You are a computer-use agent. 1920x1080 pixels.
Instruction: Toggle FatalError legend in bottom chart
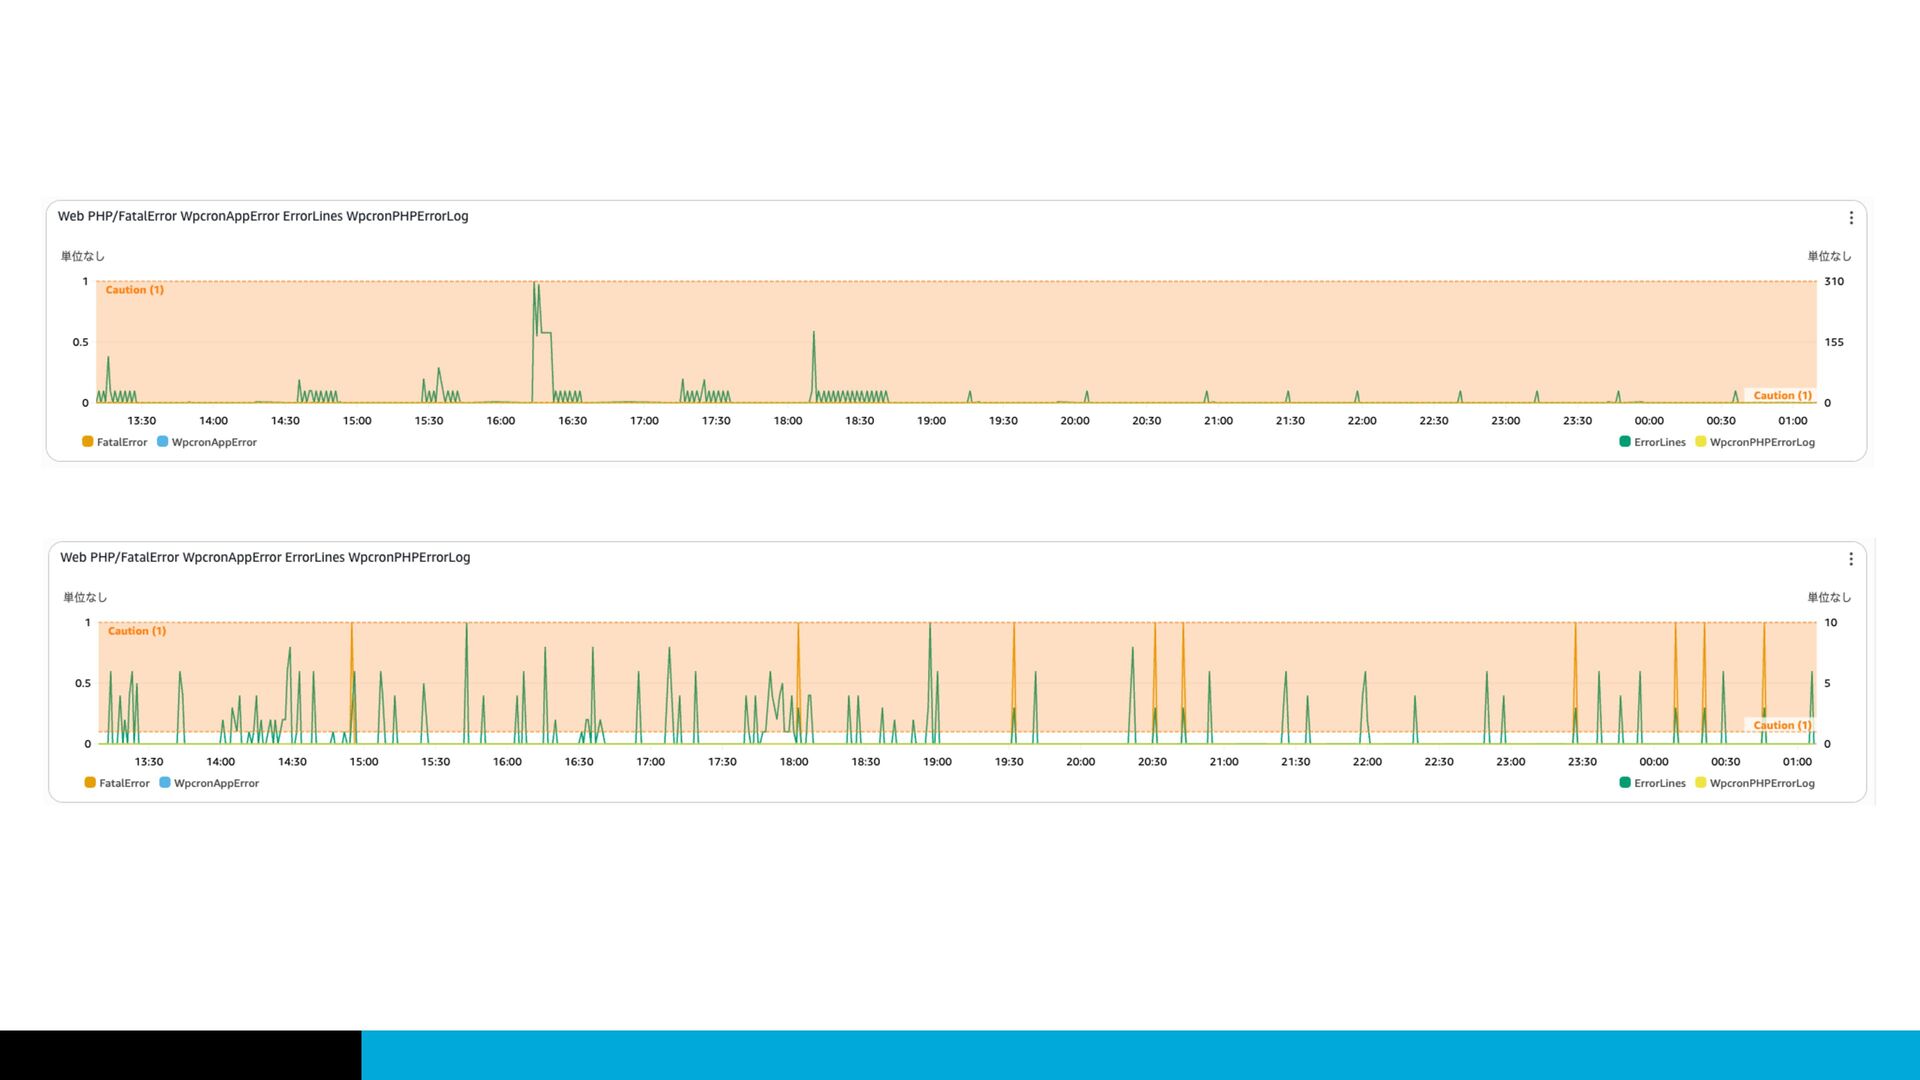click(x=124, y=783)
